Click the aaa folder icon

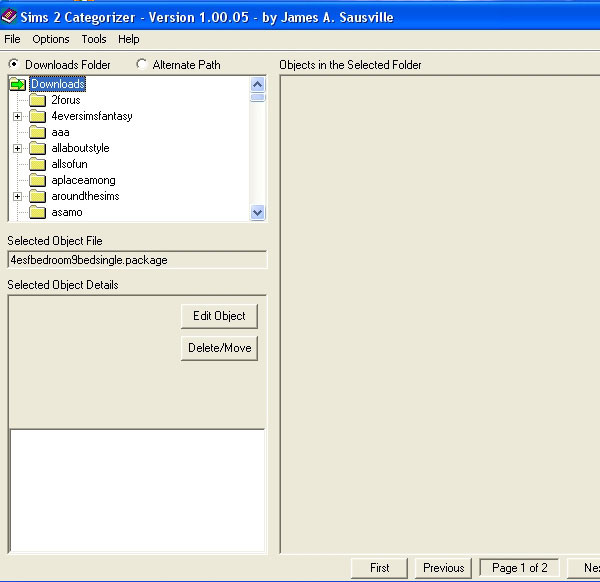point(38,132)
